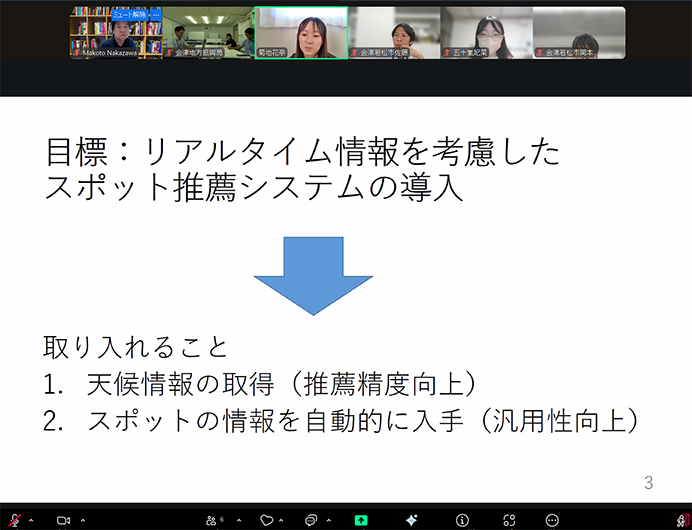Toggle the camera video button
This screenshot has height=530, width=692.
coord(62,520)
